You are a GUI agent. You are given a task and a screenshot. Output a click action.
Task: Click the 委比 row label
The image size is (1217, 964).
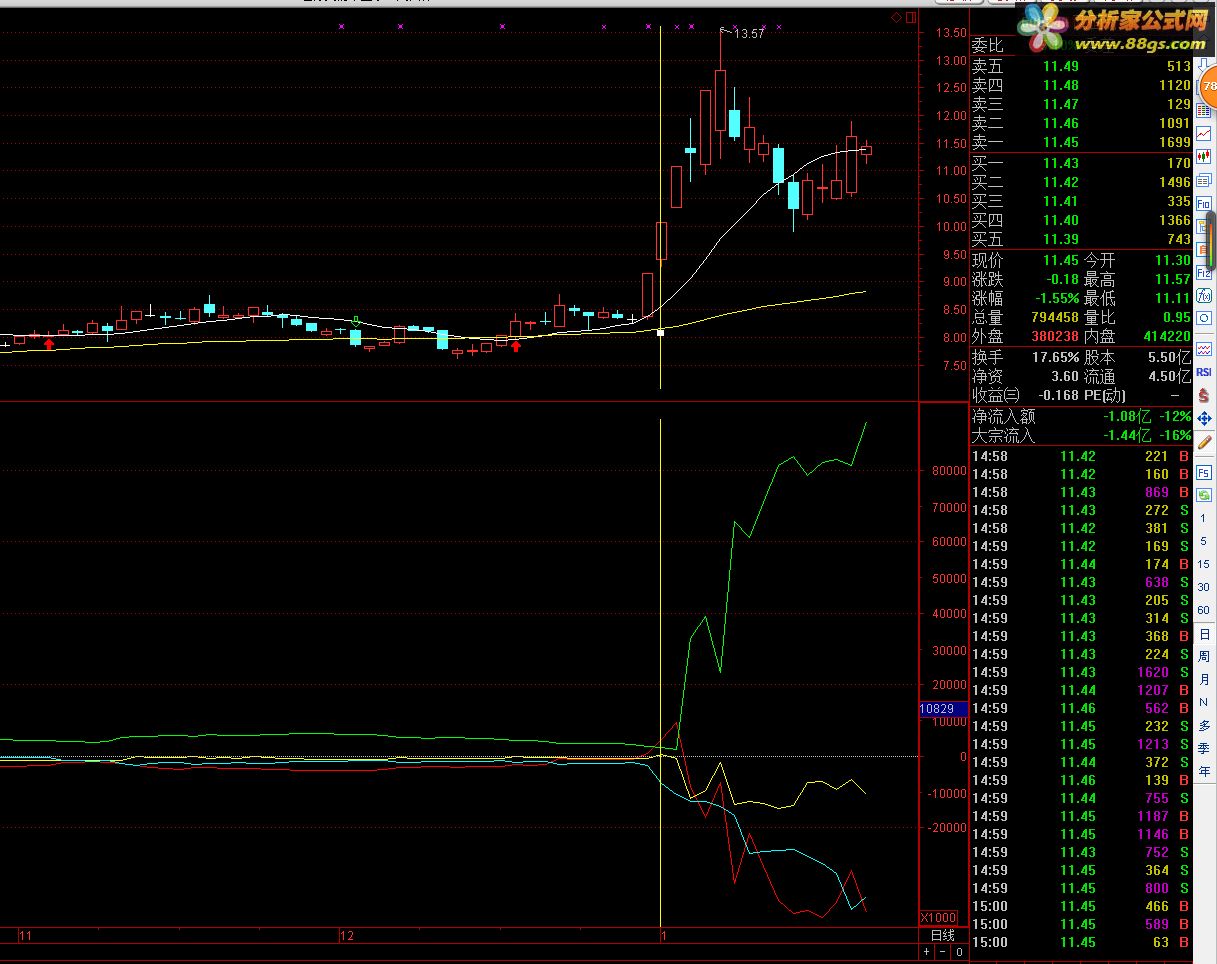(x=987, y=46)
